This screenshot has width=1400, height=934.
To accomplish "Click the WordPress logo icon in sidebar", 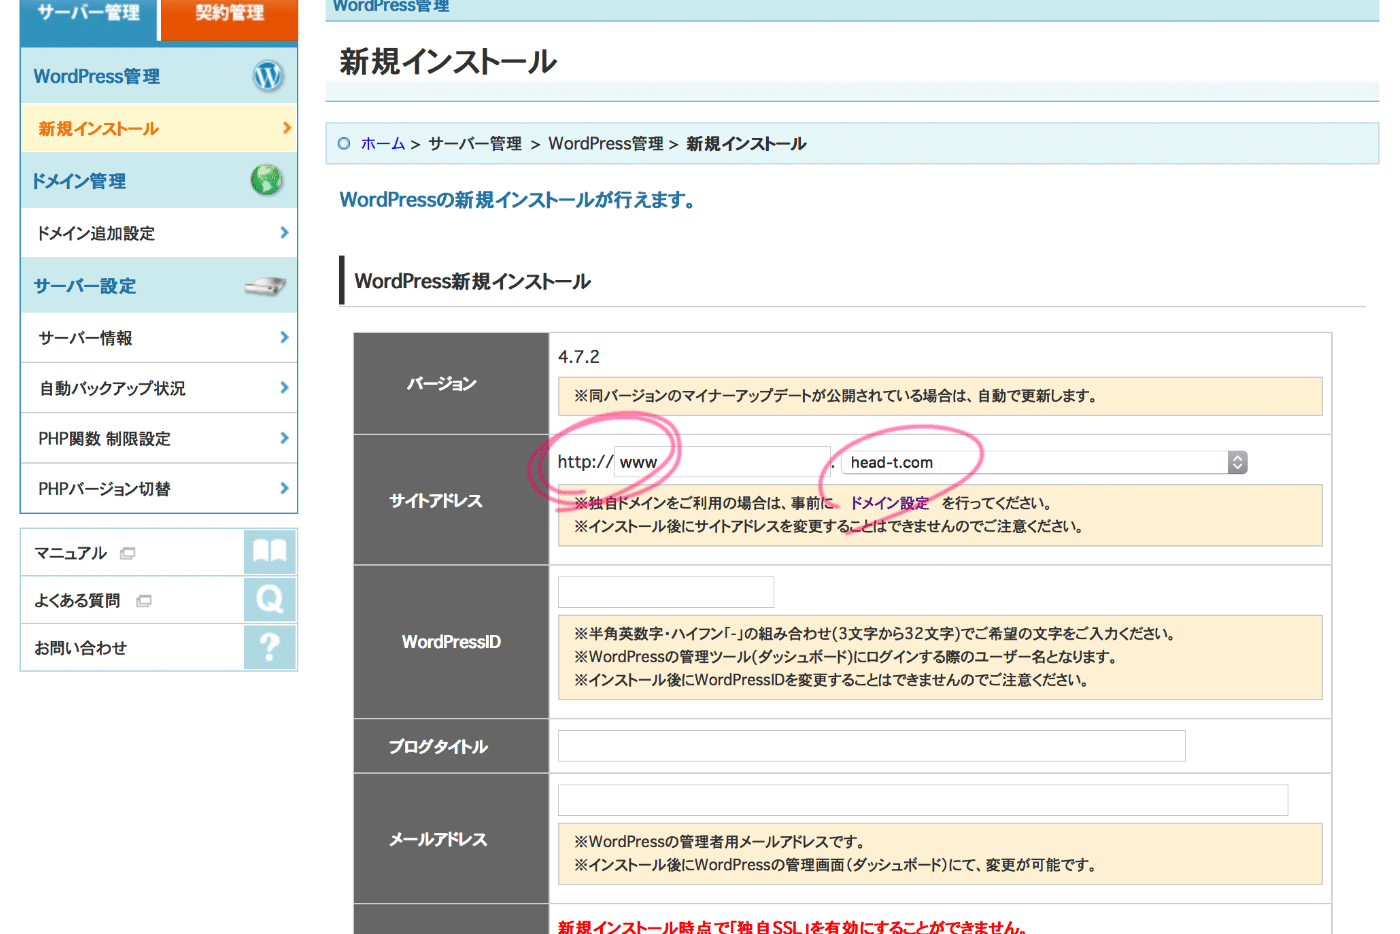I will tap(268, 76).
